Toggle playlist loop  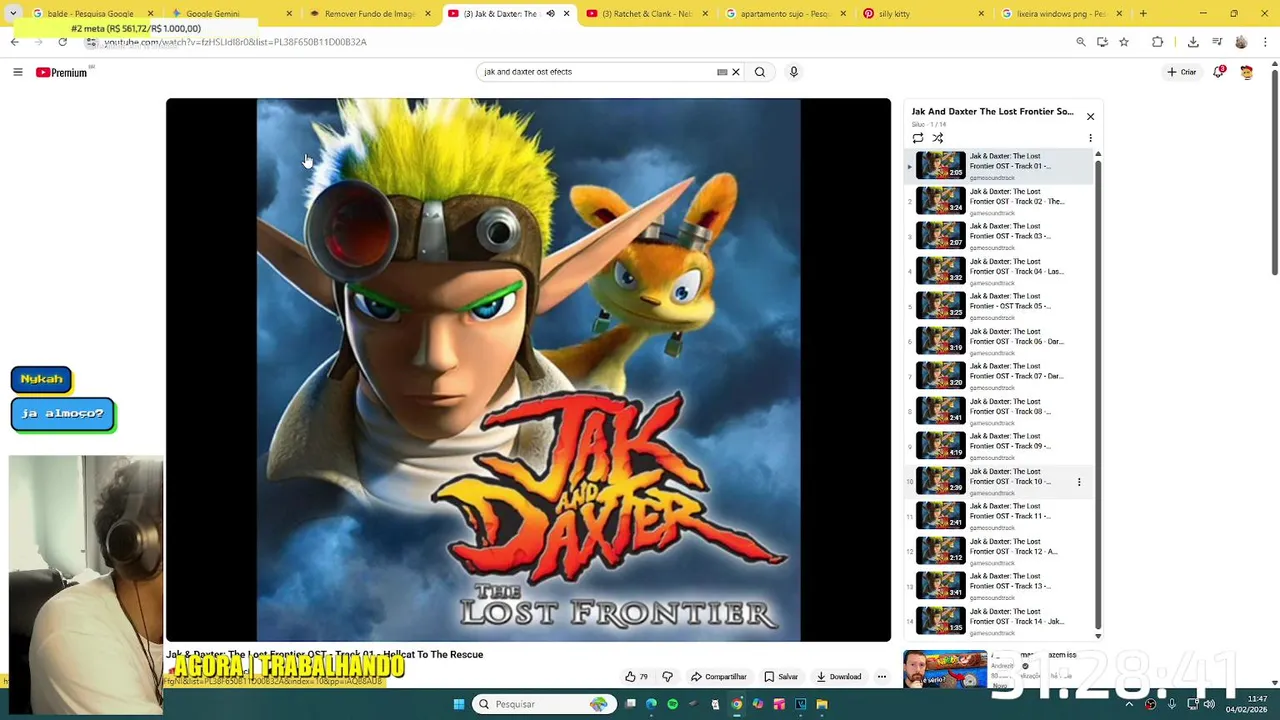918,138
